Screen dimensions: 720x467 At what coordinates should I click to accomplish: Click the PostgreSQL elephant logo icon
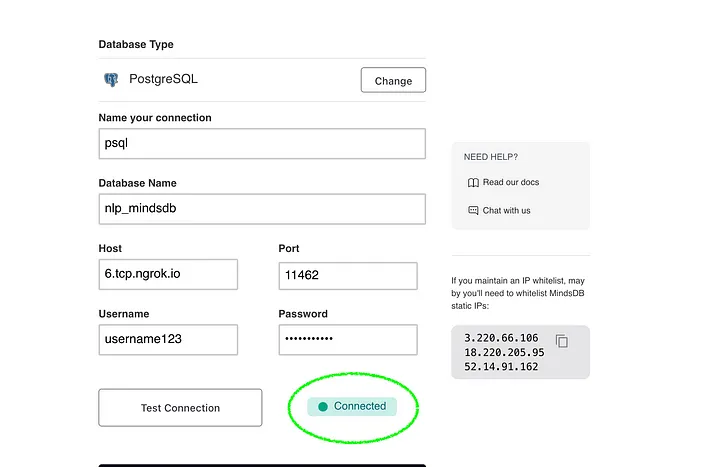tap(110, 80)
